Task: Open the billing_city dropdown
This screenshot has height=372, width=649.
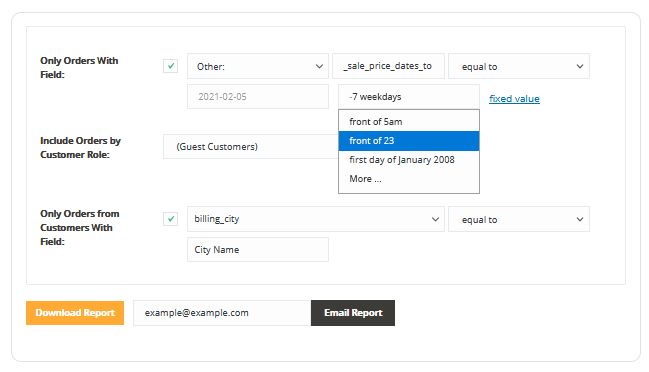Action: coord(316,219)
